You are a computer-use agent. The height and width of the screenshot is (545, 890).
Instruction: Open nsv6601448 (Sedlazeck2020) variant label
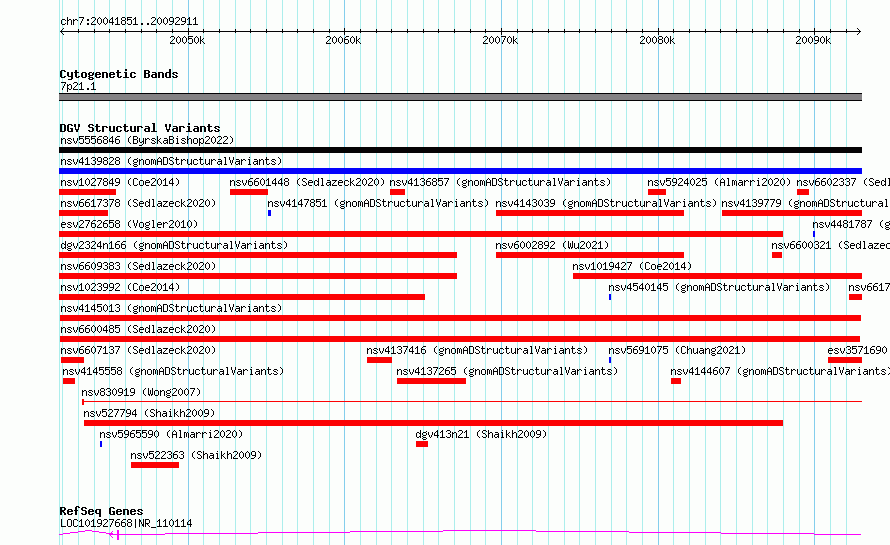307,182
